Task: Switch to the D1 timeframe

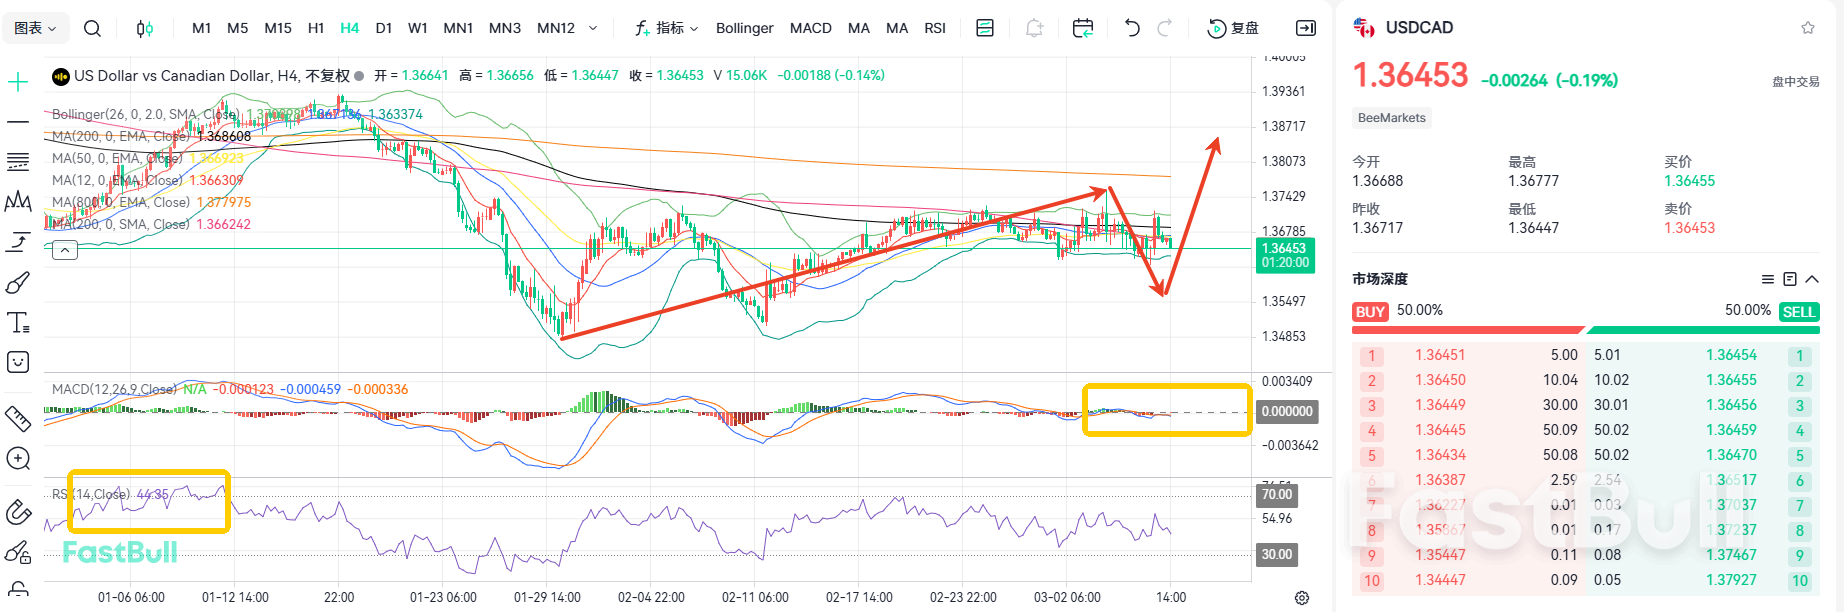Action: [x=383, y=28]
